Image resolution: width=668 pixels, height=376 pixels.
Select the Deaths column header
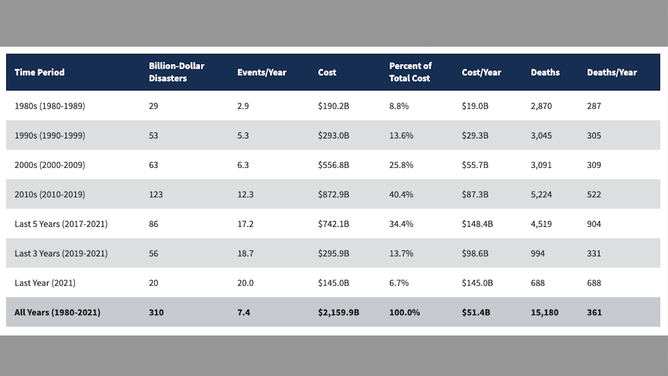[545, 72]
